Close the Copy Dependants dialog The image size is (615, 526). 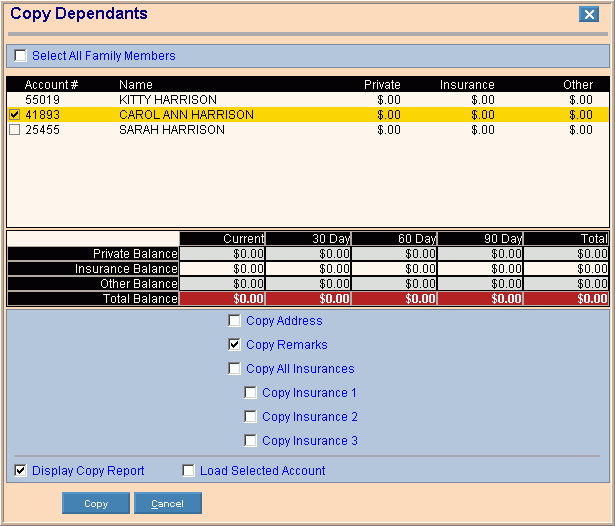[588, 14]
